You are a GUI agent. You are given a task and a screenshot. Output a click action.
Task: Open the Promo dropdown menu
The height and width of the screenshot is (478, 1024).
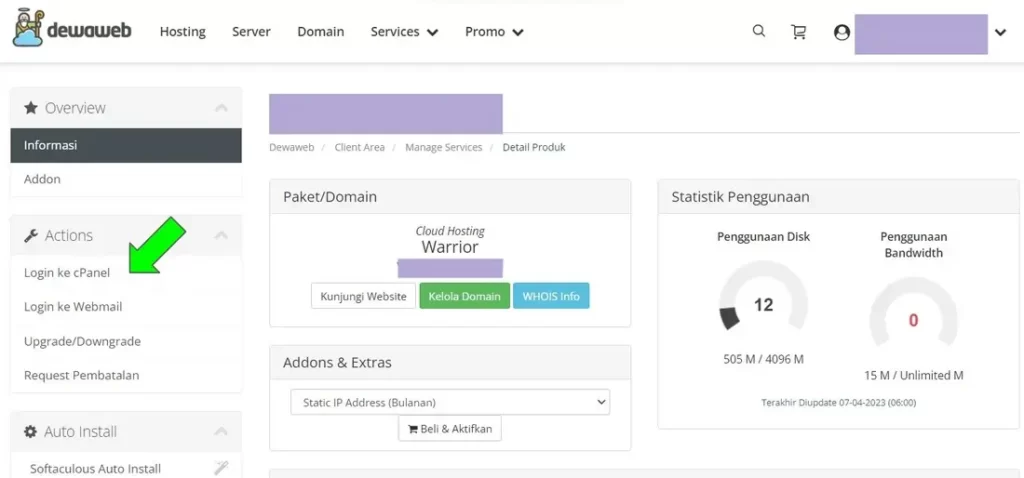point(494,31)
